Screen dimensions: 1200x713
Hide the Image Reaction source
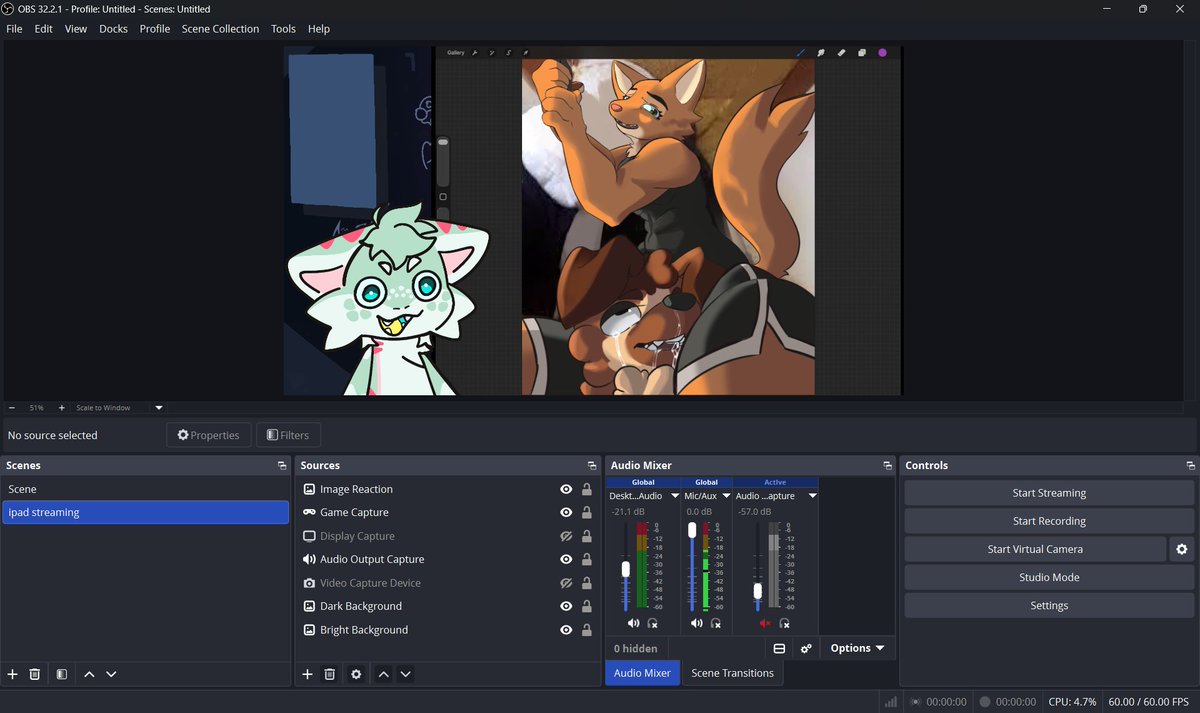[x=566, y=489]
